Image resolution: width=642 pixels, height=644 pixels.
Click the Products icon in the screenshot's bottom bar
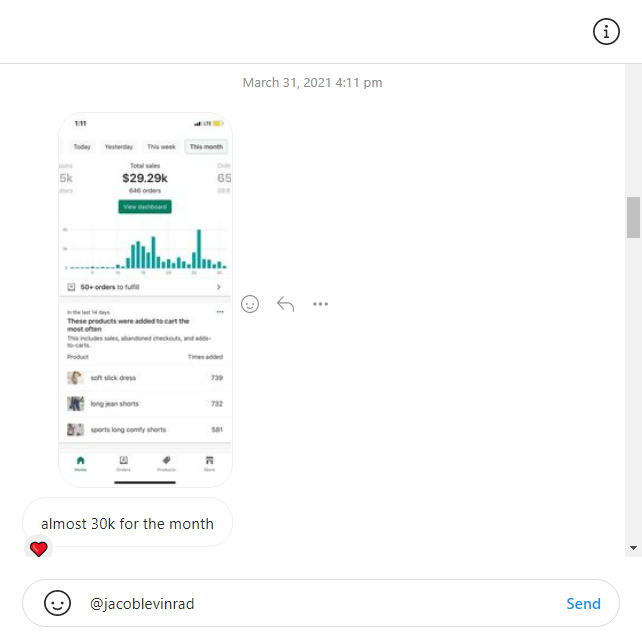click(167, 463)
